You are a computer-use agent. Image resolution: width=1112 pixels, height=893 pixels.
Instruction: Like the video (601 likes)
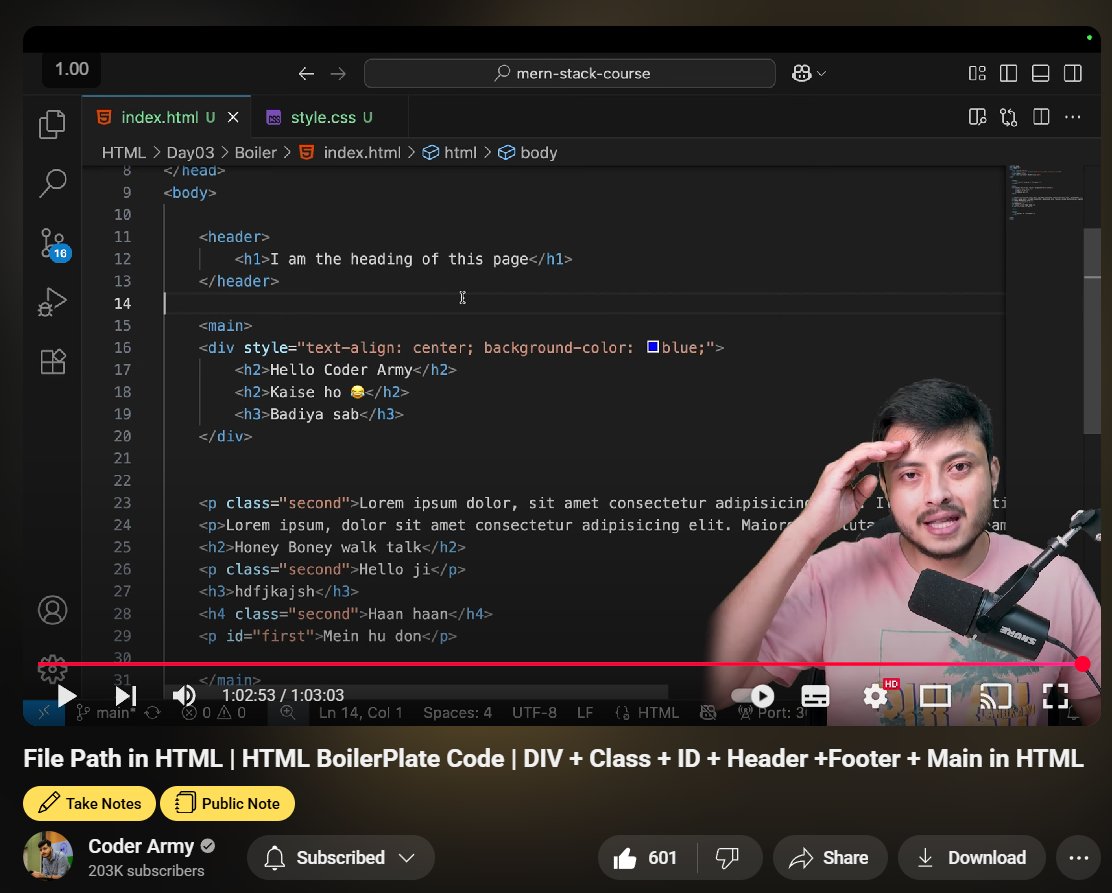tap(647, 858)
